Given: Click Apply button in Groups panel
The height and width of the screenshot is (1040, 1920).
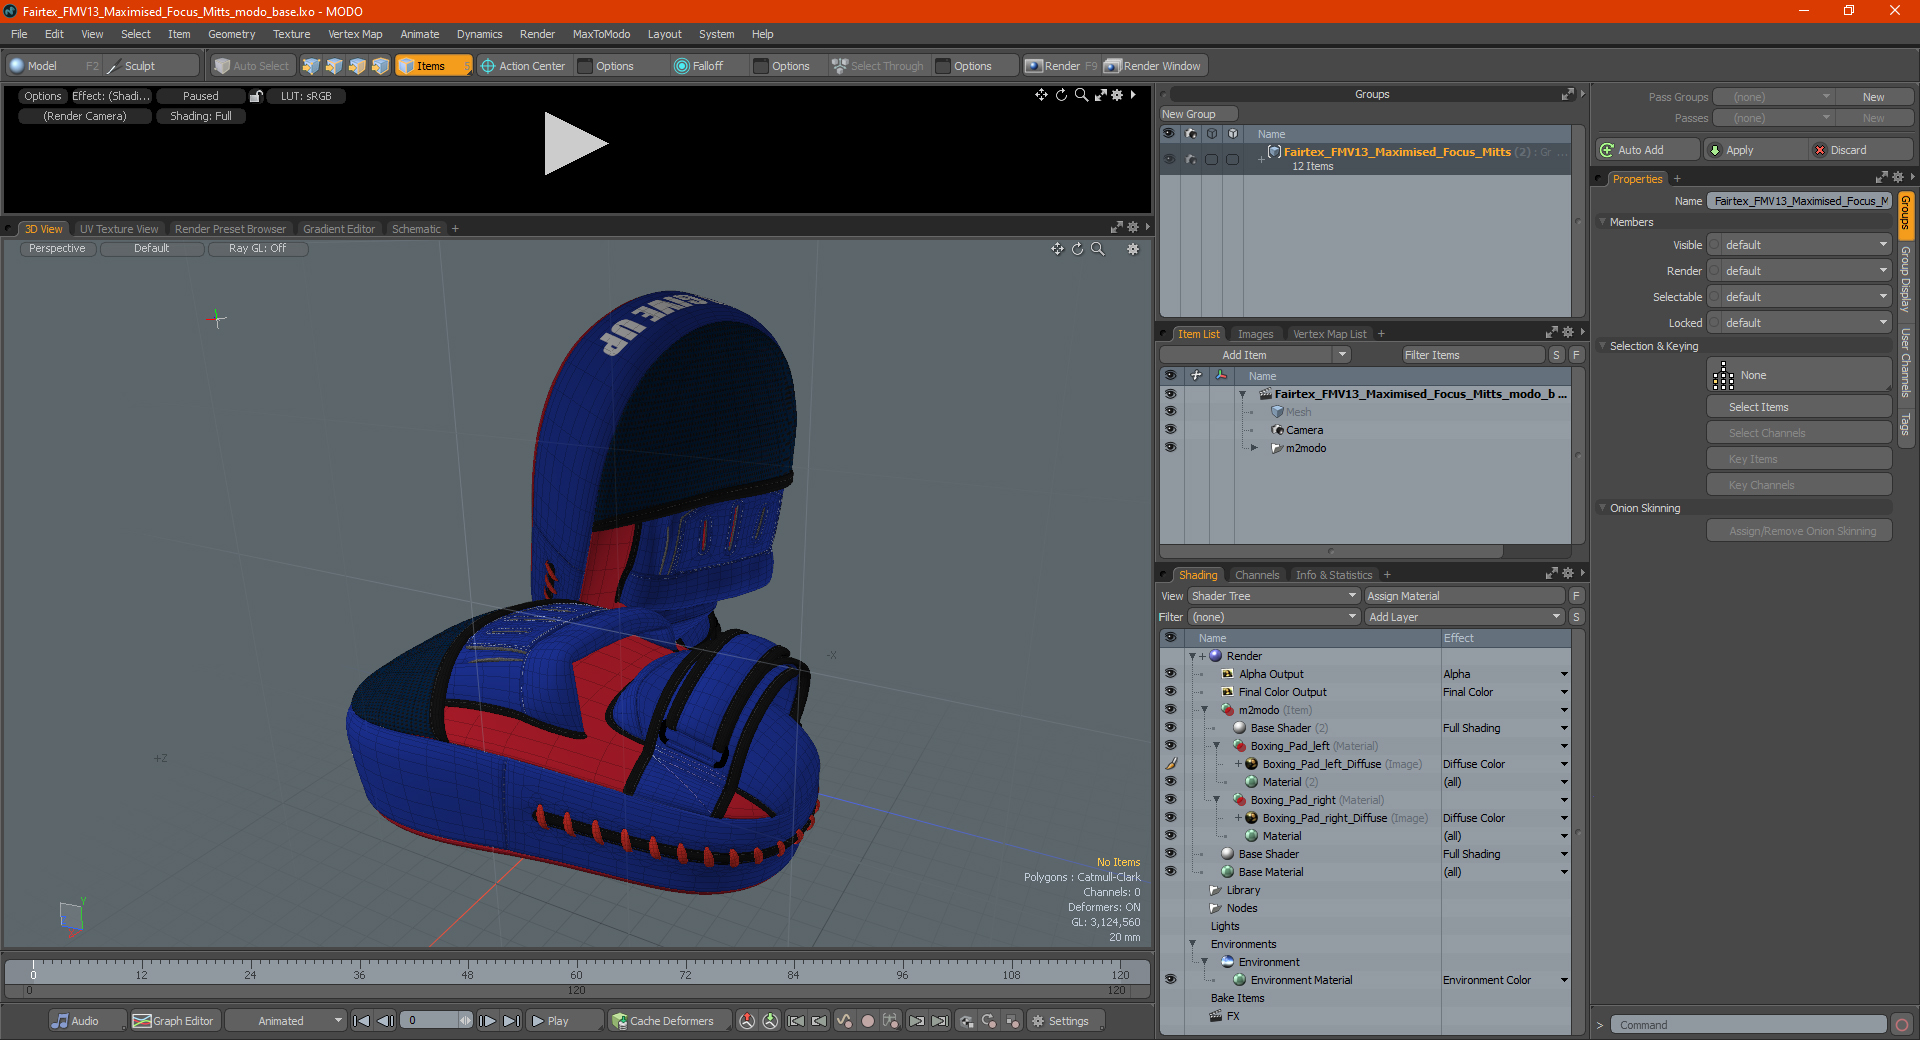Looking at the screenshot, I should 1755,150.
